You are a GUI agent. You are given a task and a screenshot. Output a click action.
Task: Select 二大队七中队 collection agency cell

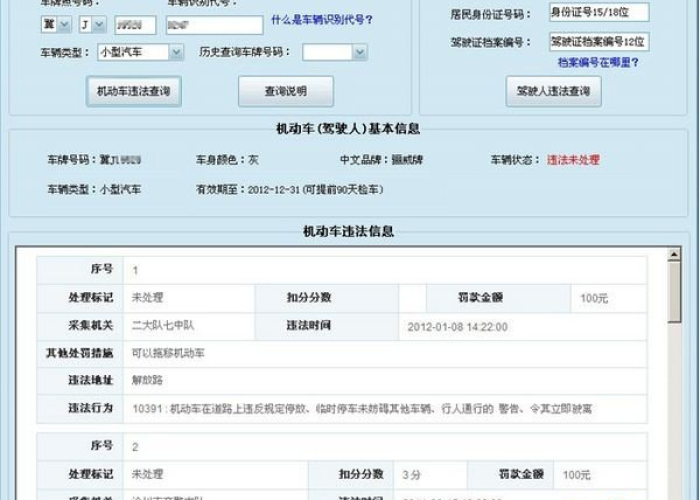[x=163, y=325]
